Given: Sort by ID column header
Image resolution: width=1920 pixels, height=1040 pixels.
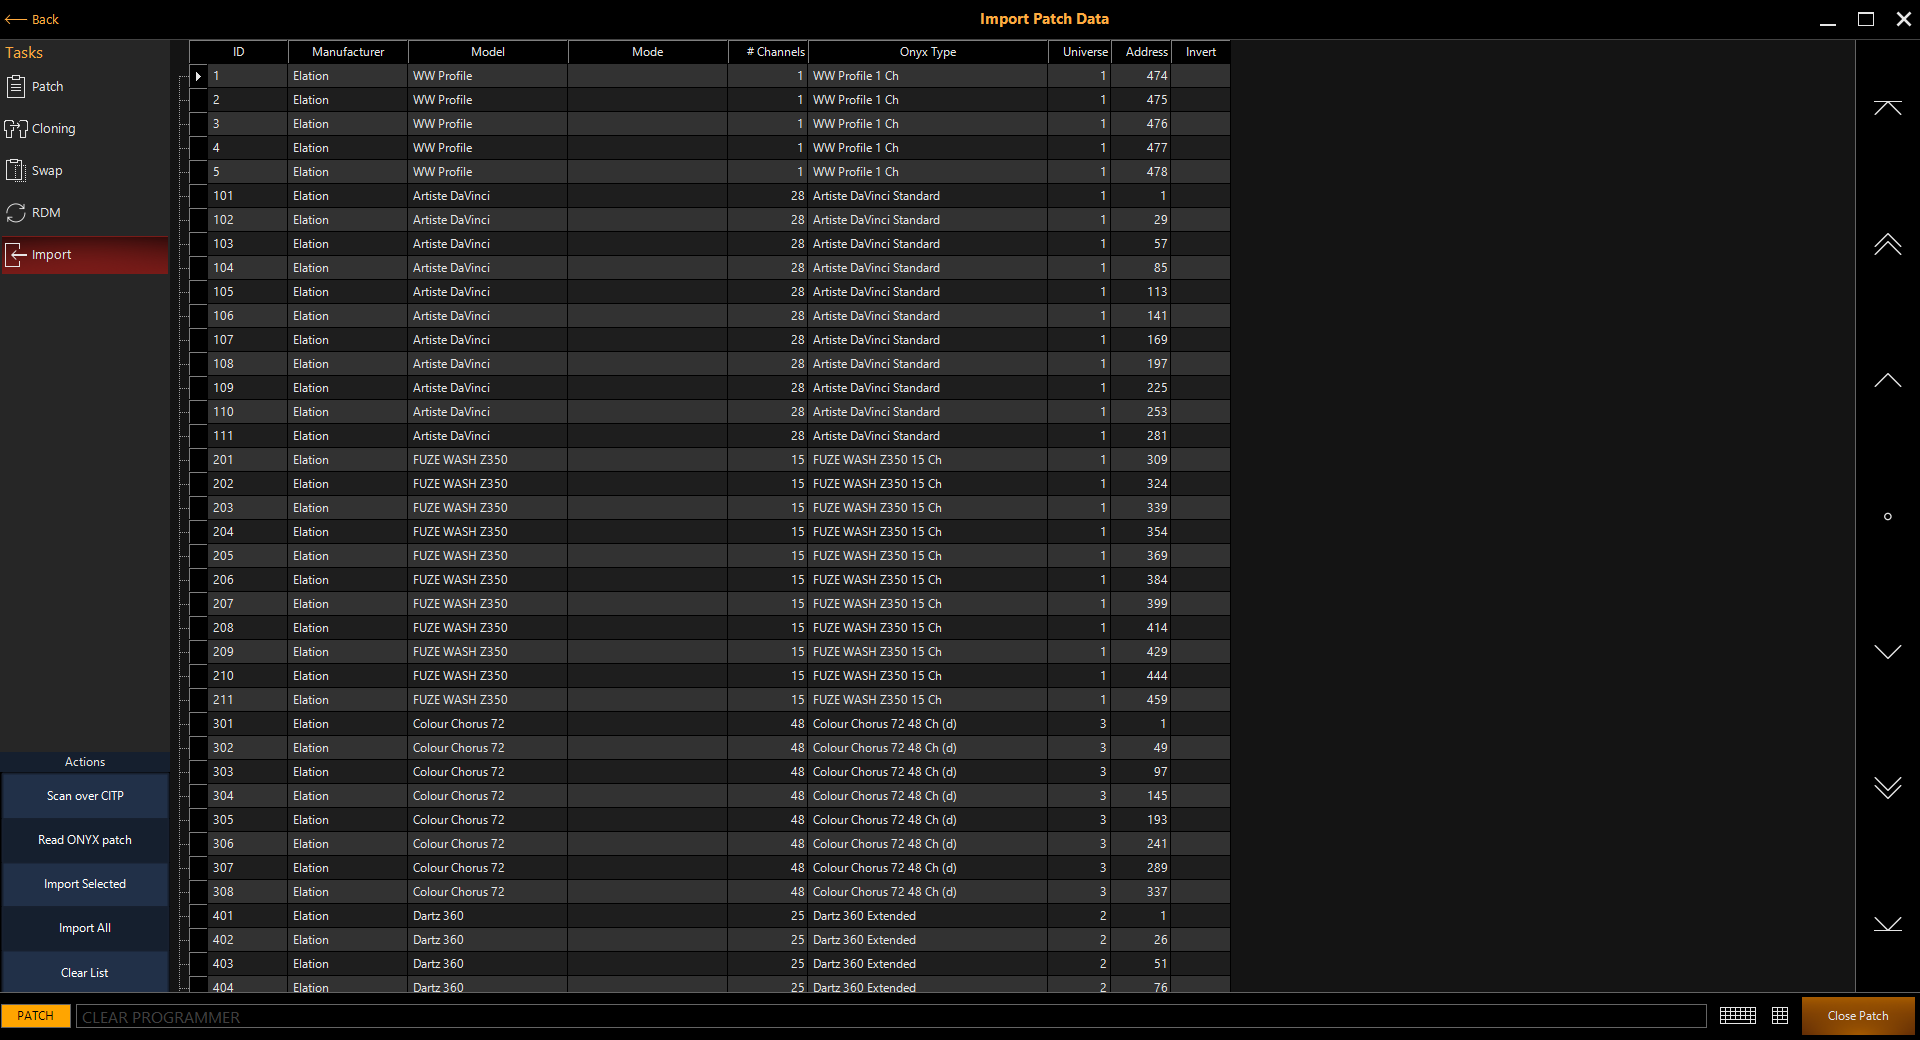Looking at the screenshot, I should [x=239, y=52].
